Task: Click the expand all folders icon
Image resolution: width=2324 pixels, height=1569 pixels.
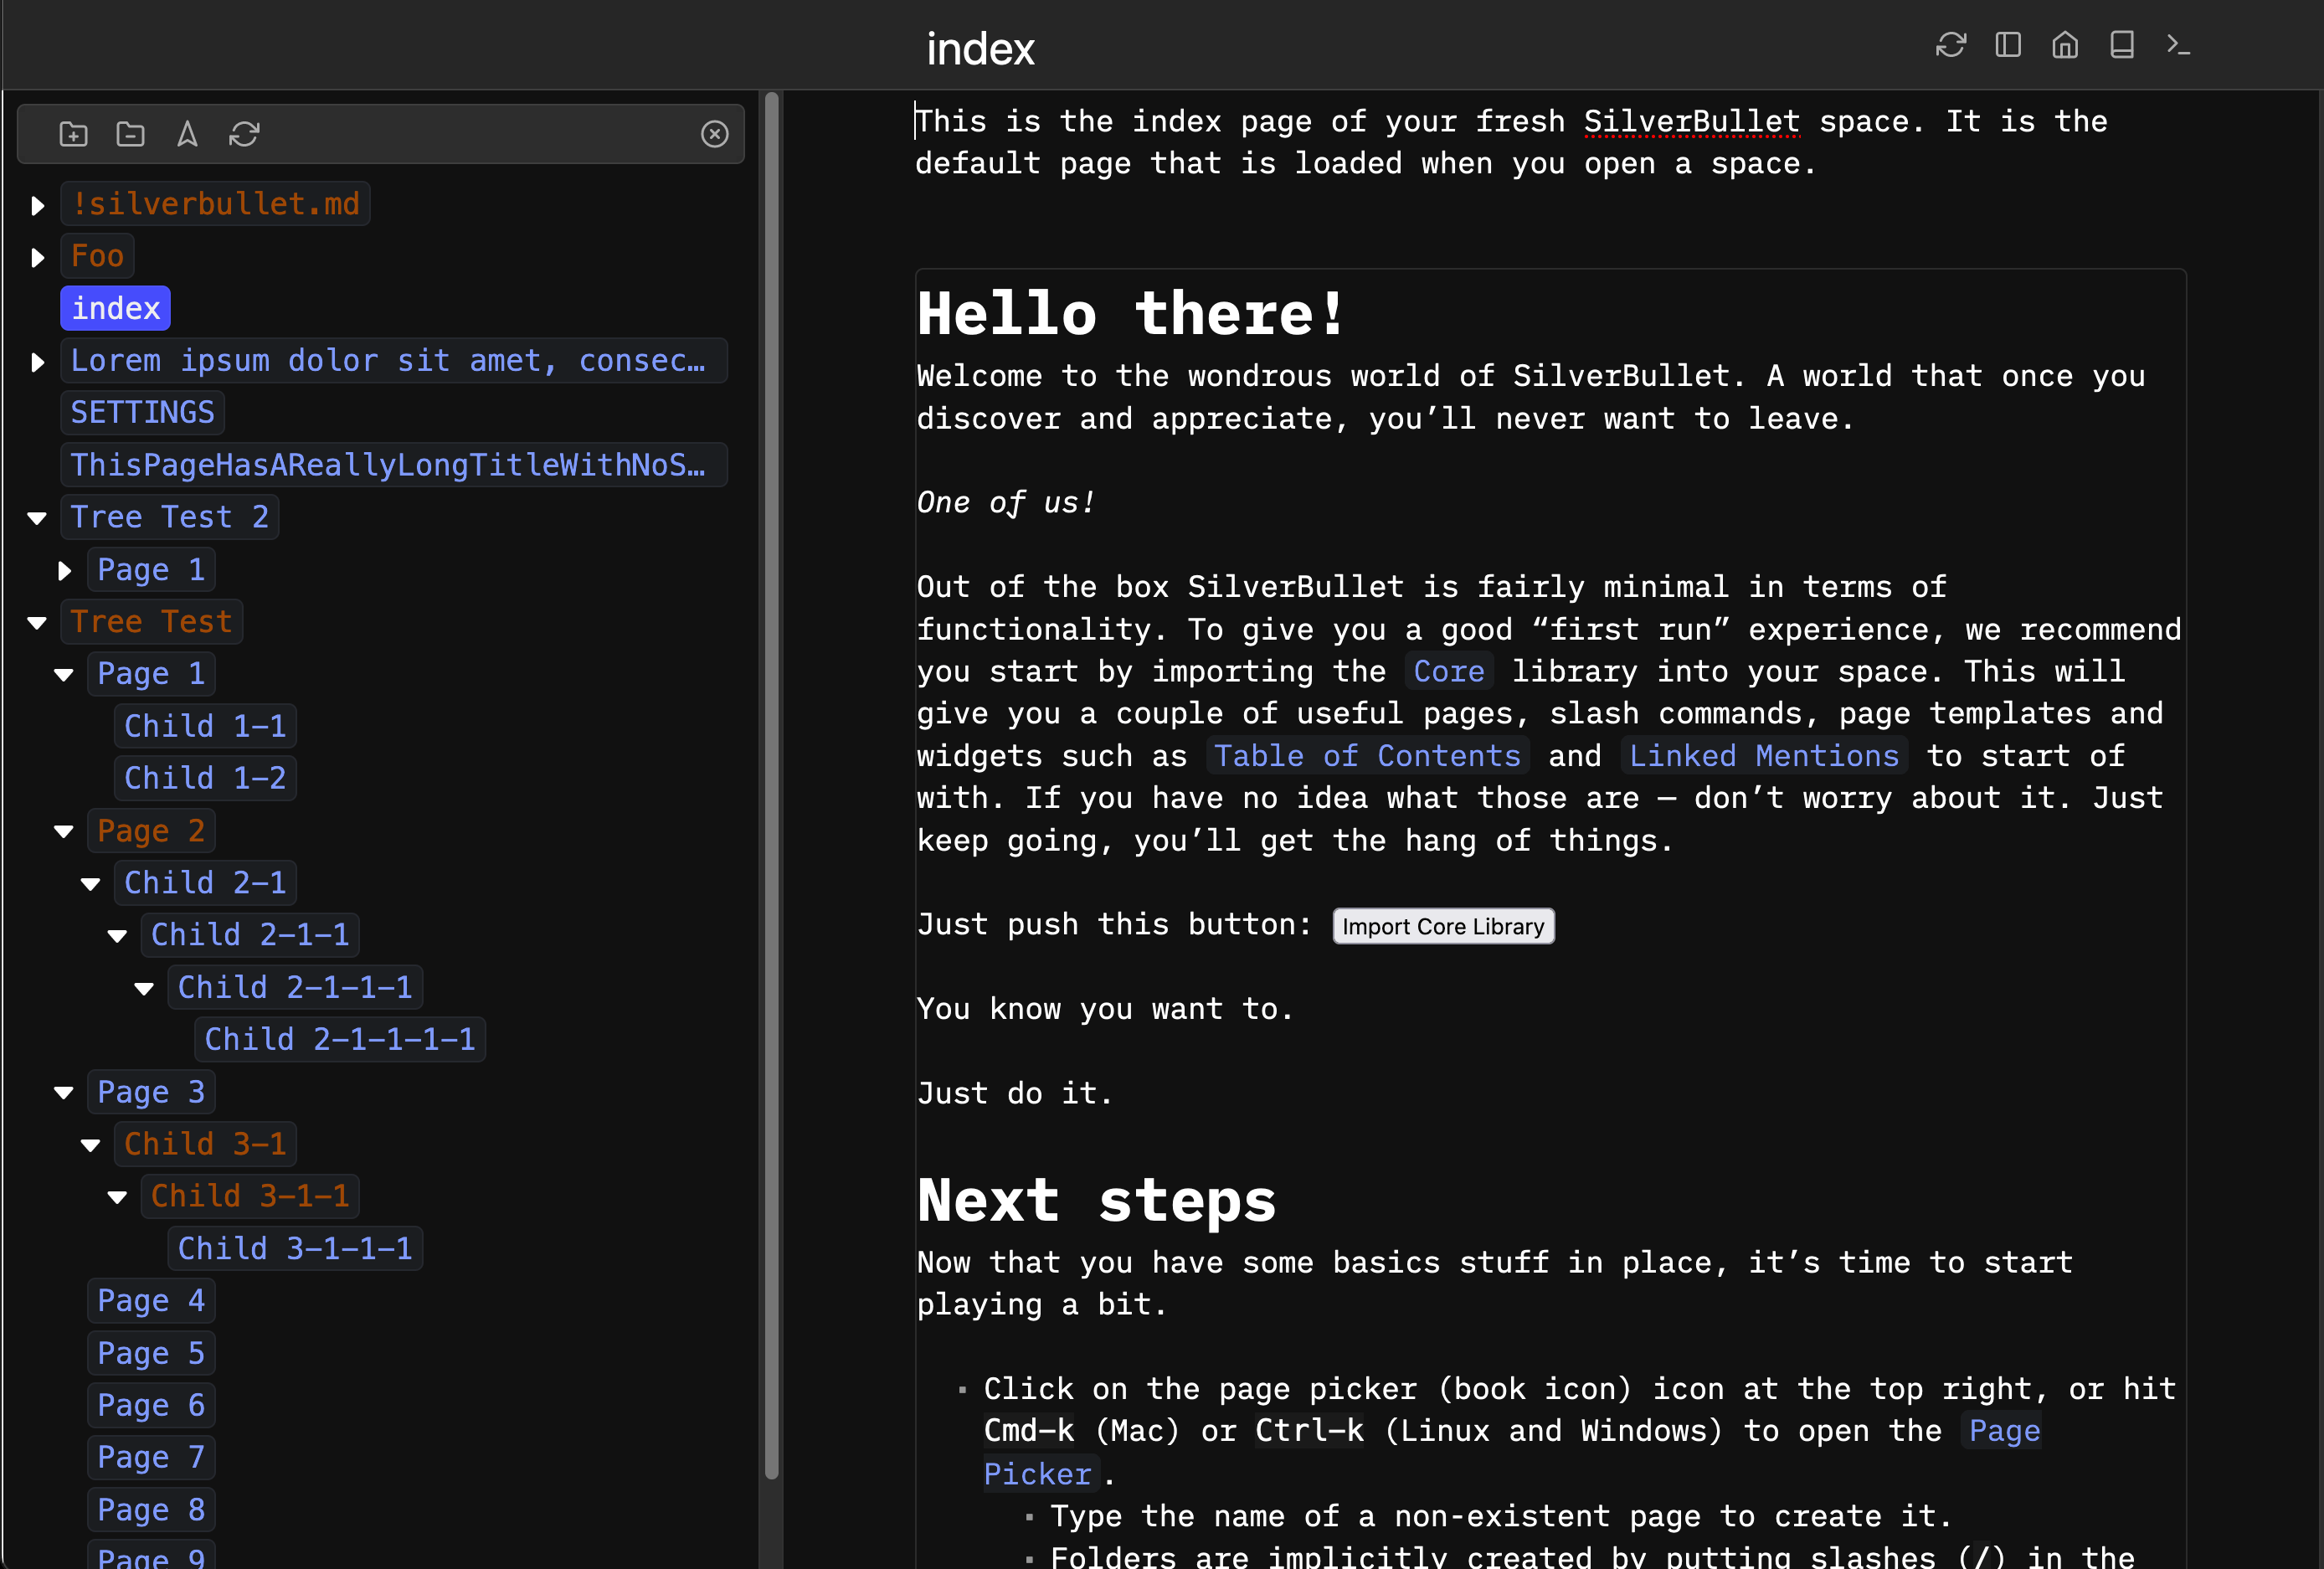Action: (73, 134)
